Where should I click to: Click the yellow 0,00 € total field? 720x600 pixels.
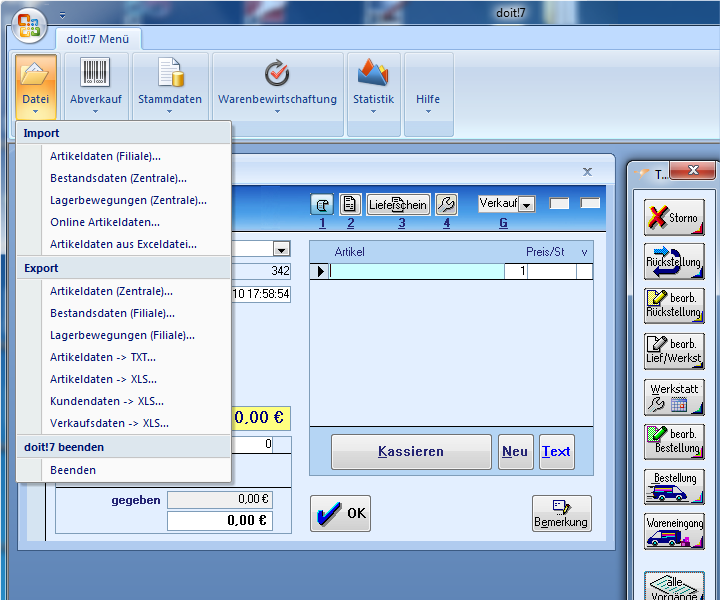pos(260,418)
